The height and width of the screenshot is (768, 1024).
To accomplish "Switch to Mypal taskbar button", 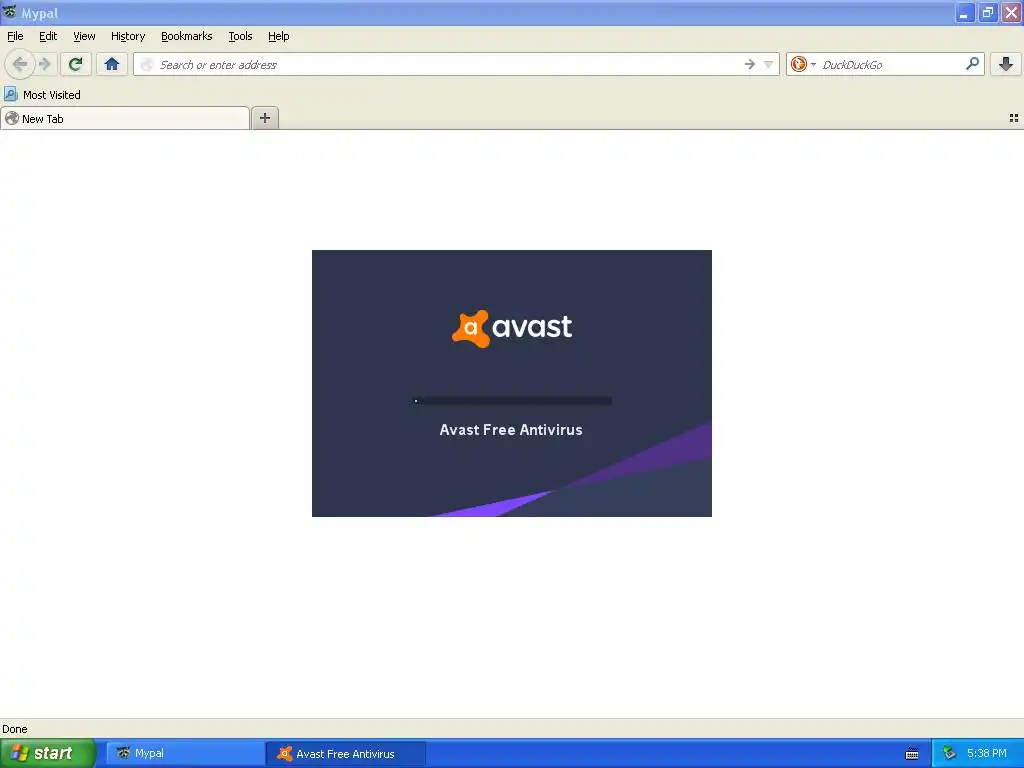I will (184, 754).
